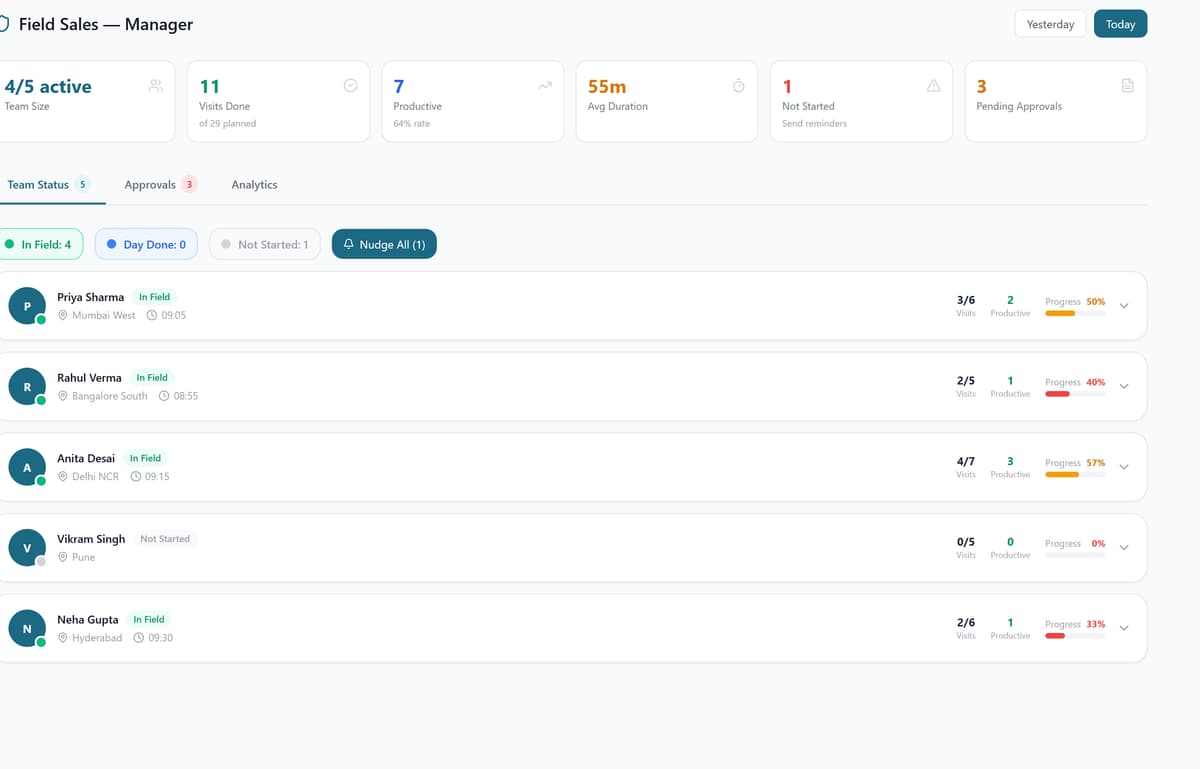Click Rahul Verma's avatar R
The height and width of the screenshot is (769, 1200).
click(x=27, y=387)
